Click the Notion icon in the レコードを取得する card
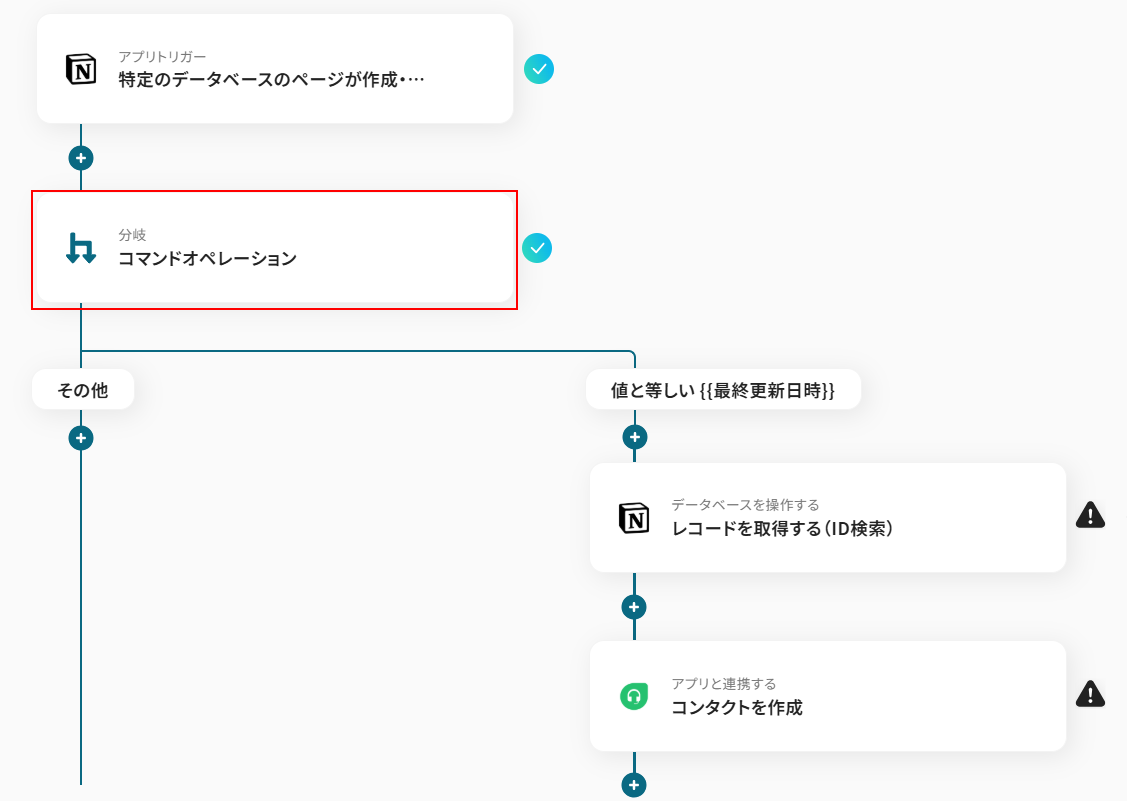This screenshot has height=801, width=1127. pyautogui.click(x=634, y=517)
